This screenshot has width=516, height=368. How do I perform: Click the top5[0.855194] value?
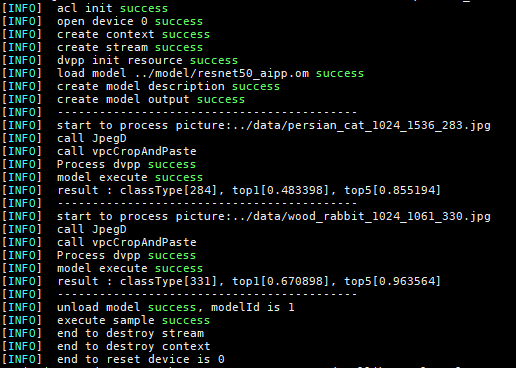(x=393, y=190)
